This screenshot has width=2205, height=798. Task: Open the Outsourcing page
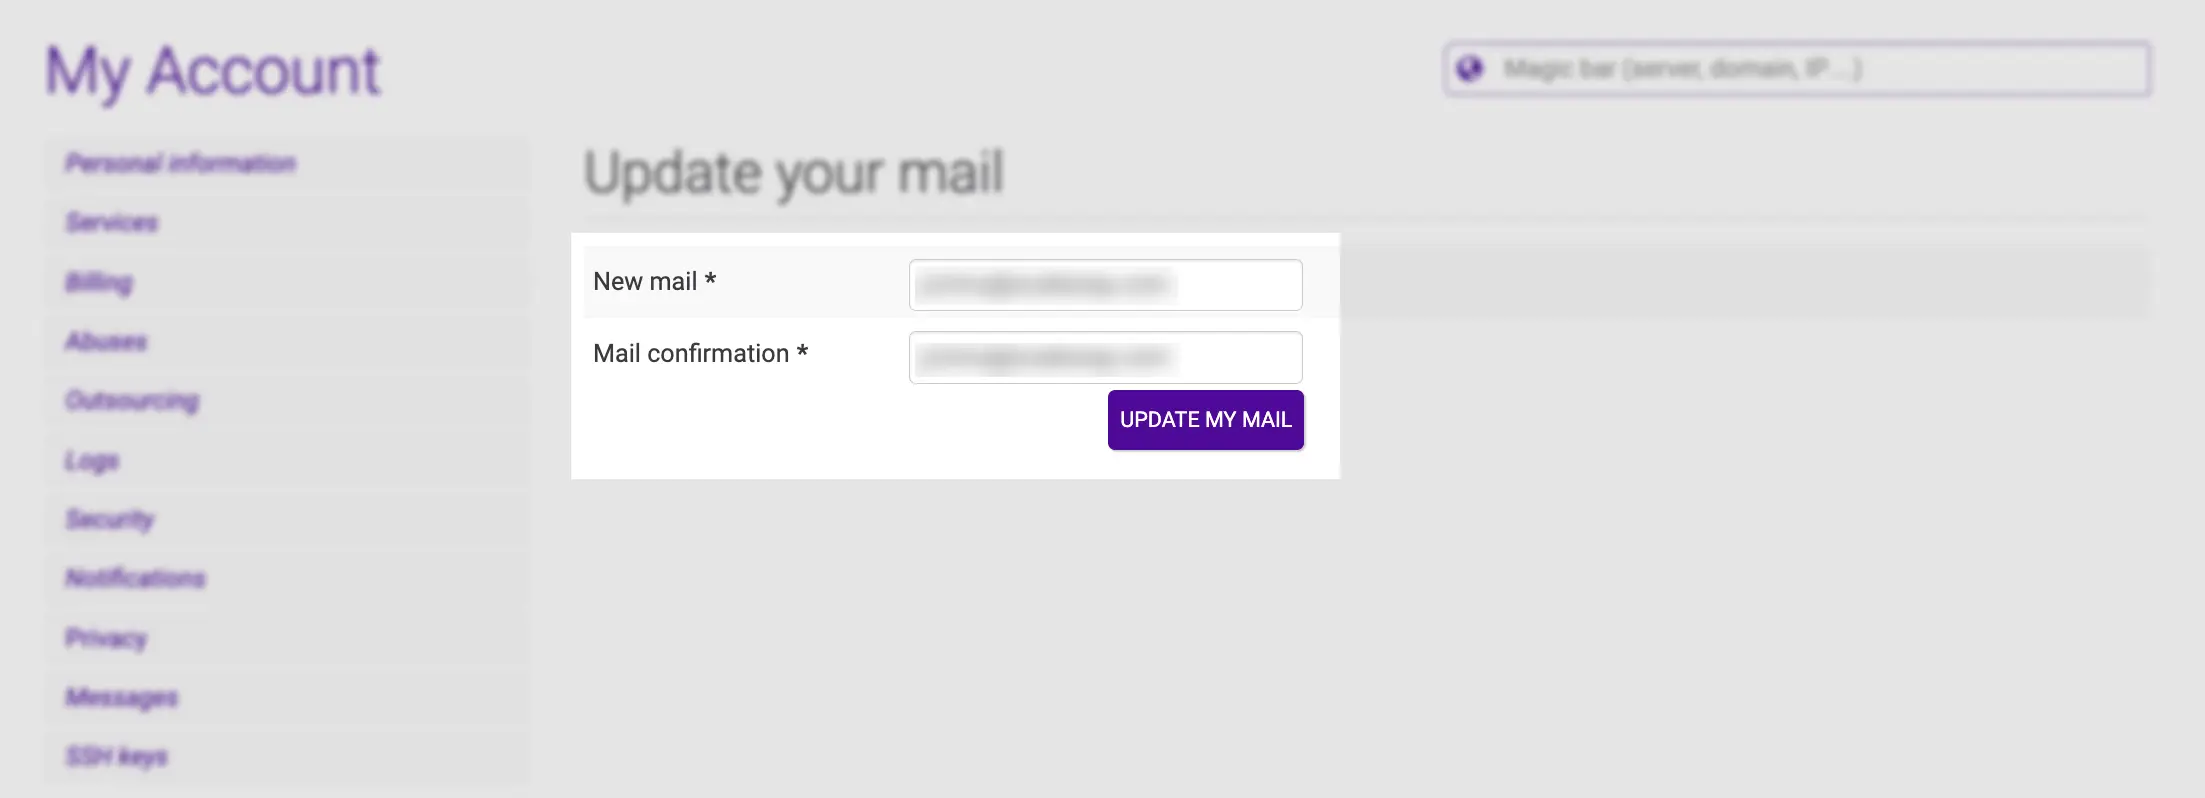point(132,401)
